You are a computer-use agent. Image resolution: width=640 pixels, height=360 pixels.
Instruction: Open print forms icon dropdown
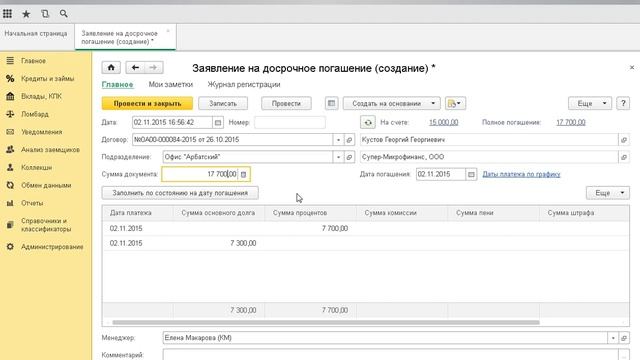pyautogui.click(x=455, y=103)
